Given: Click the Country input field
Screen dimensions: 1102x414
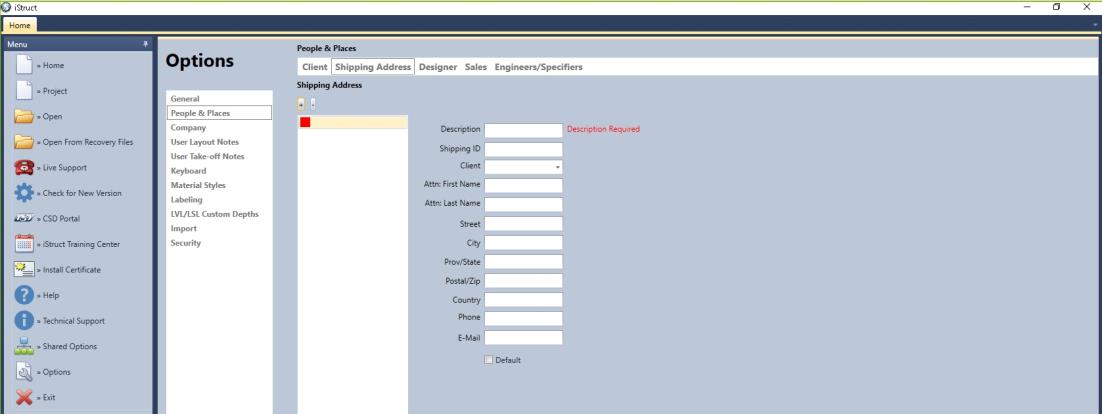Looking at the screenshot, I should coord(524,299).
